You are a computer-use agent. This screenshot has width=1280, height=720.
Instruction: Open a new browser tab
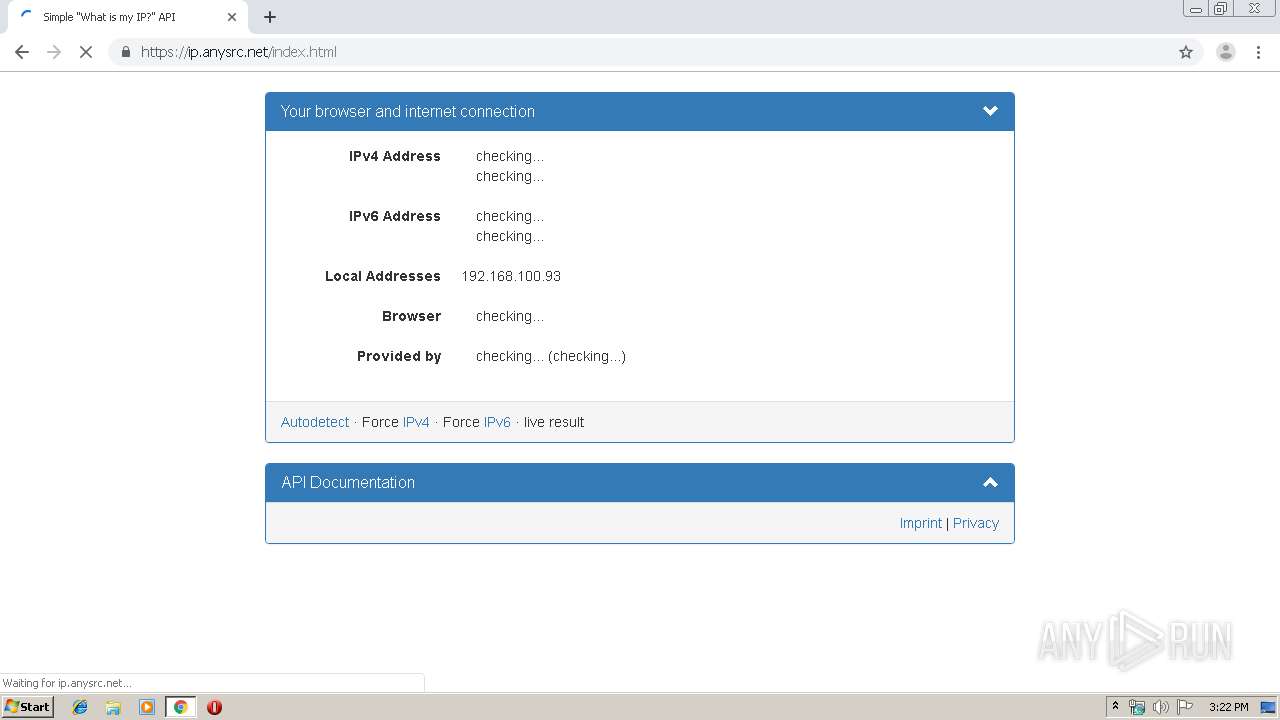tap(270, 17)
